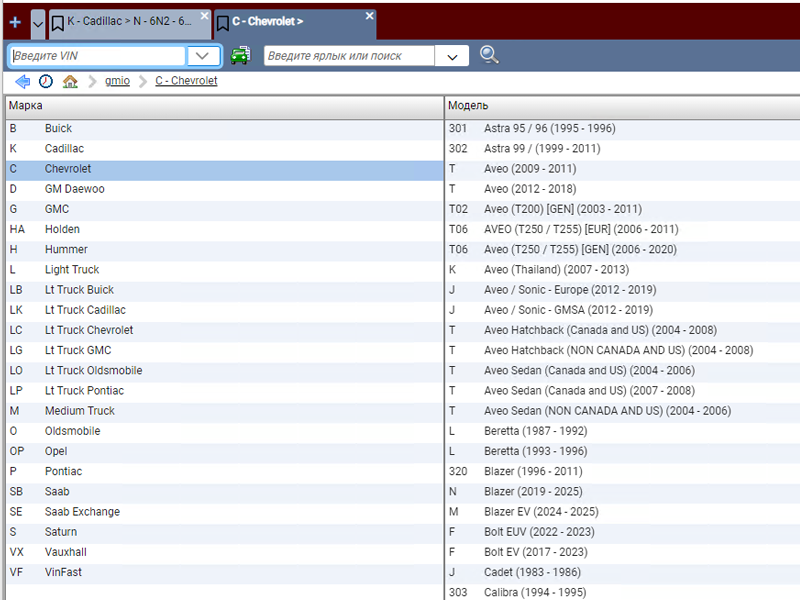
Task: Select model AVEO (T250 / T255) [EUR]
Action: coord(622,229)
